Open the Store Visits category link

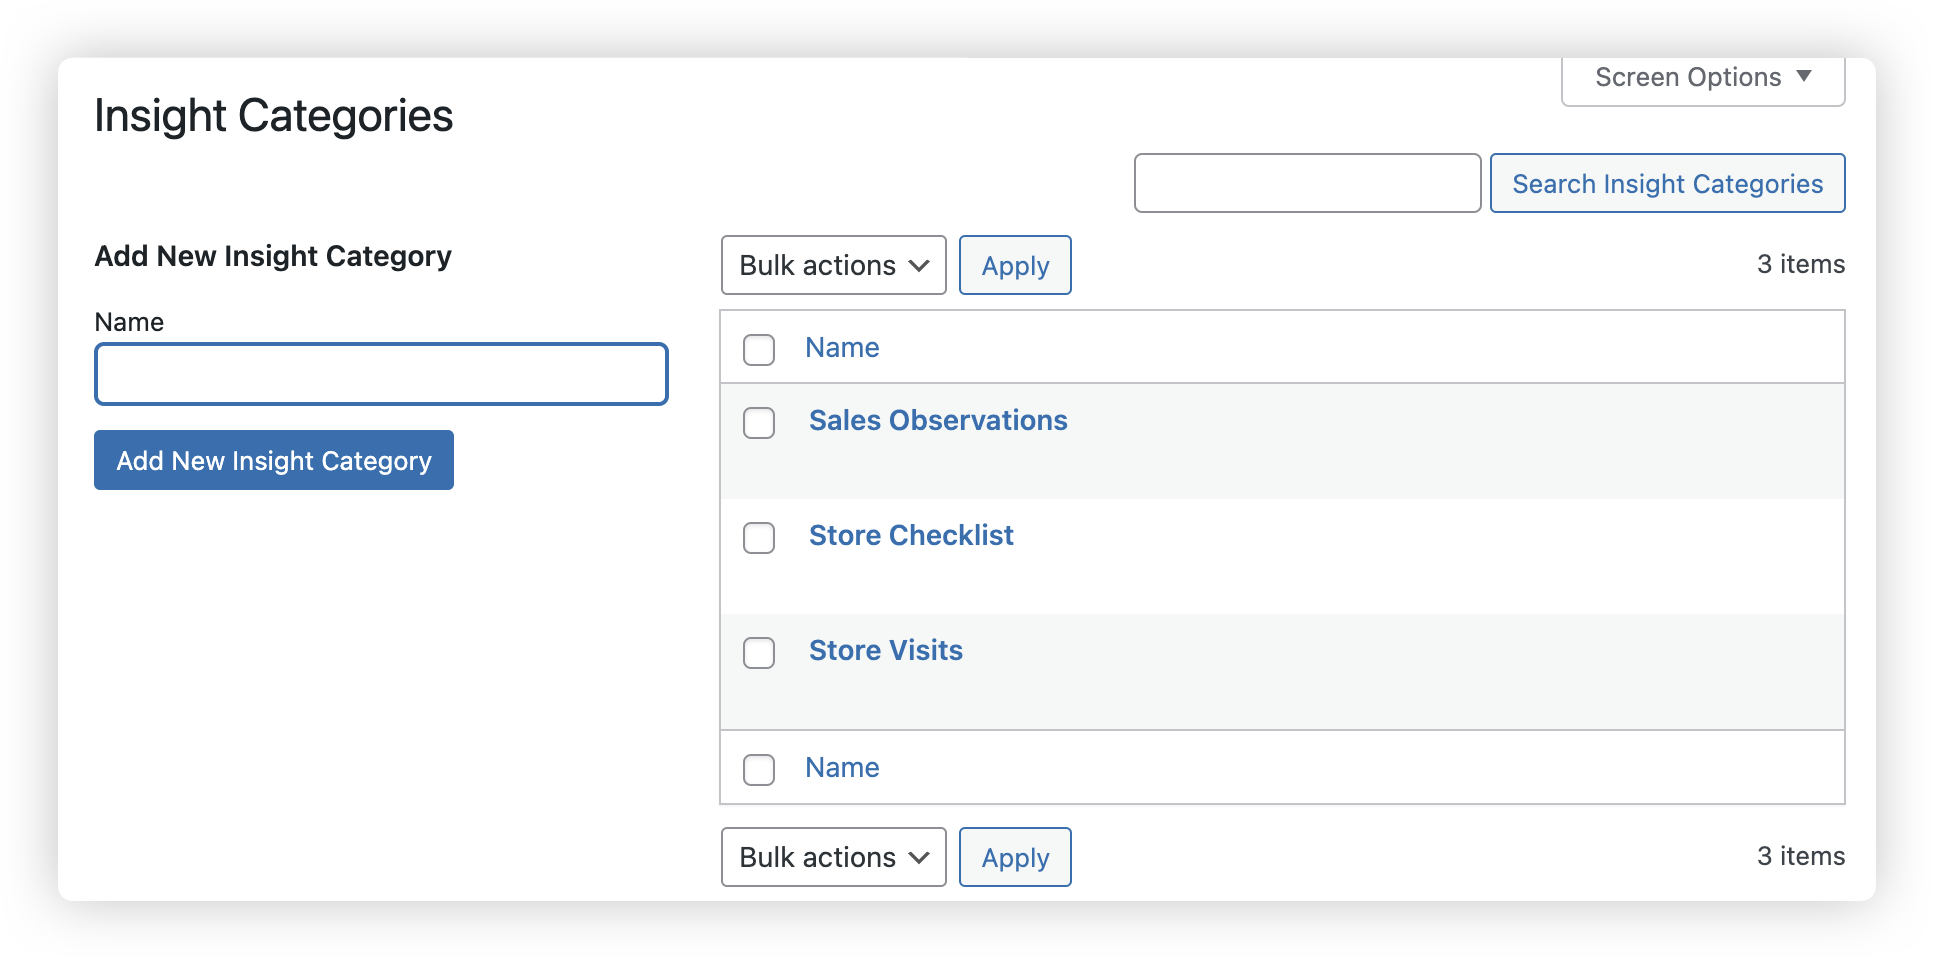tap(886, 651)
